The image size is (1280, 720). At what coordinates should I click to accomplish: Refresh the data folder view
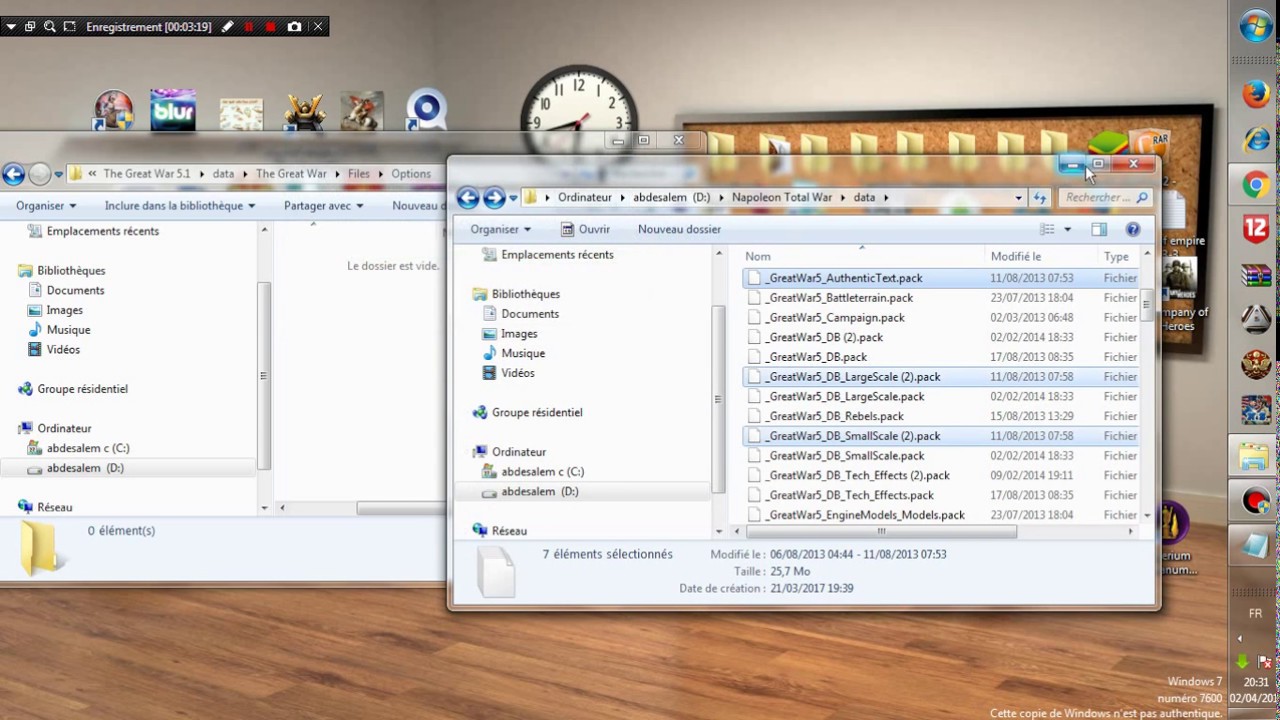pos(1040,198)
